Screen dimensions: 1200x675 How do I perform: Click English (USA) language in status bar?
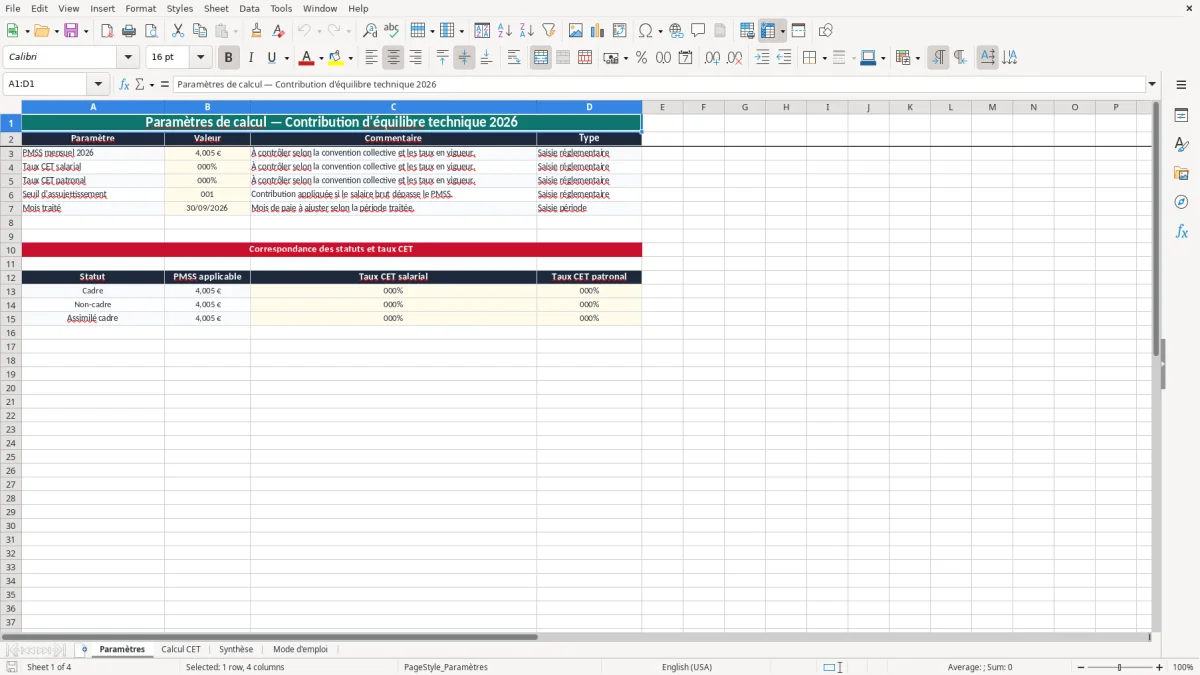click(687, 667)
